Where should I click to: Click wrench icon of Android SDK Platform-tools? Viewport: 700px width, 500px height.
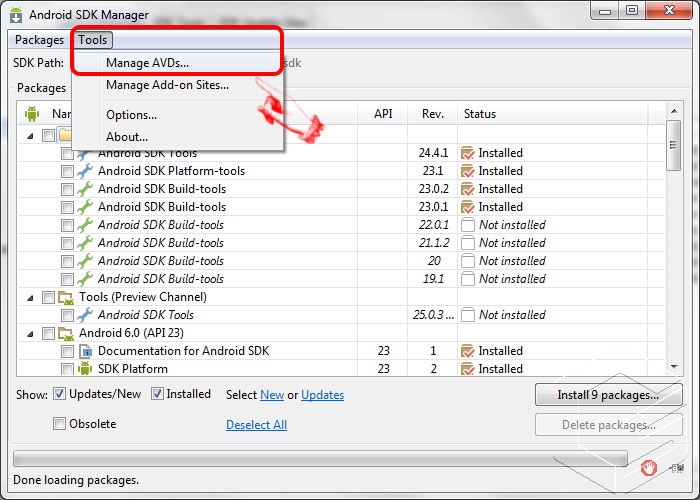85,171
